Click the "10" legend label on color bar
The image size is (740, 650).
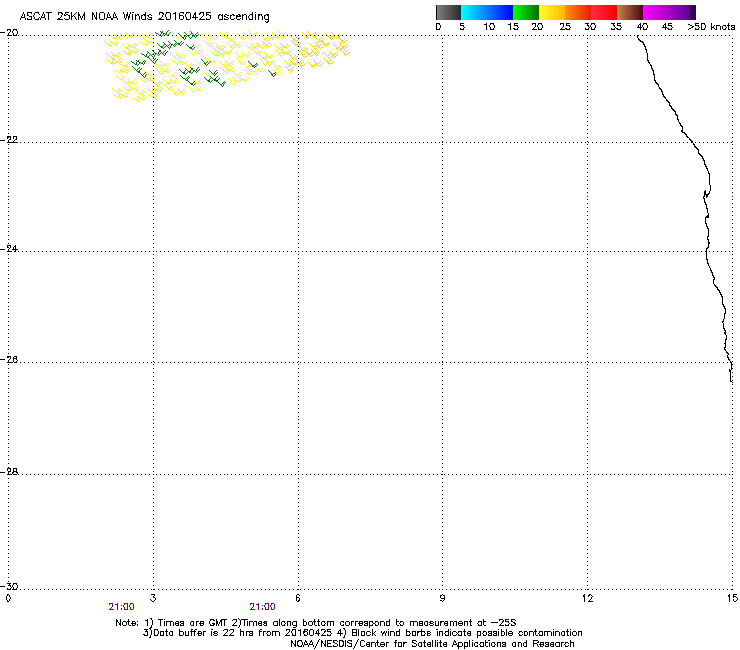(489, 27)
